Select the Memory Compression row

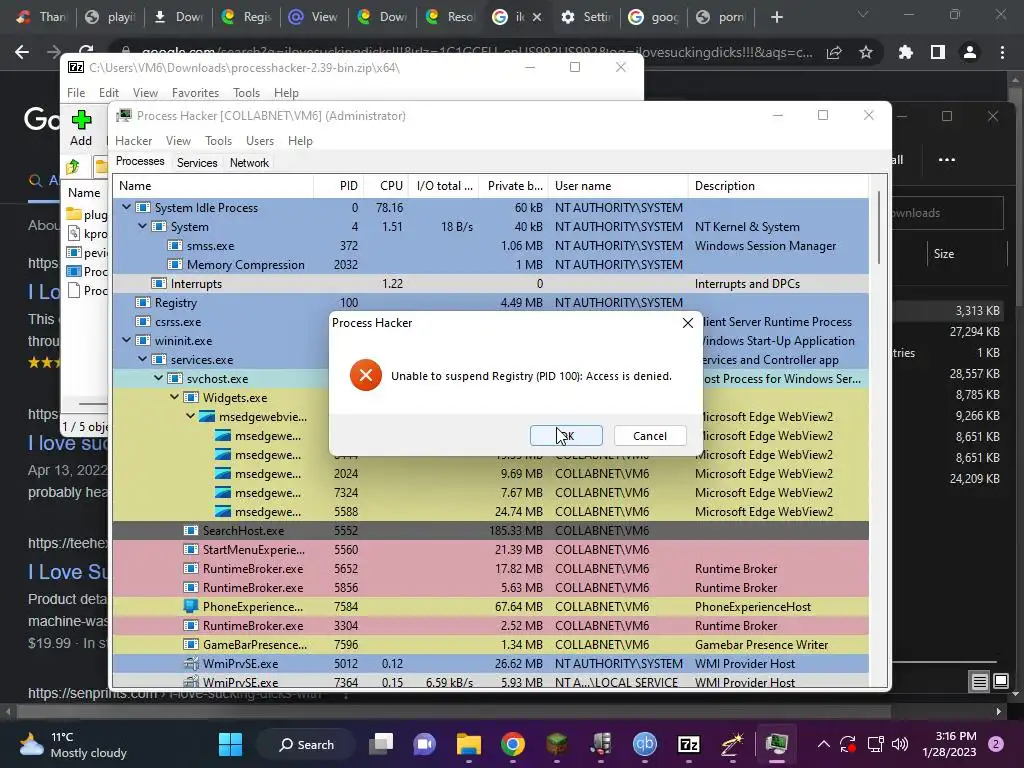[x=490, y=264]
